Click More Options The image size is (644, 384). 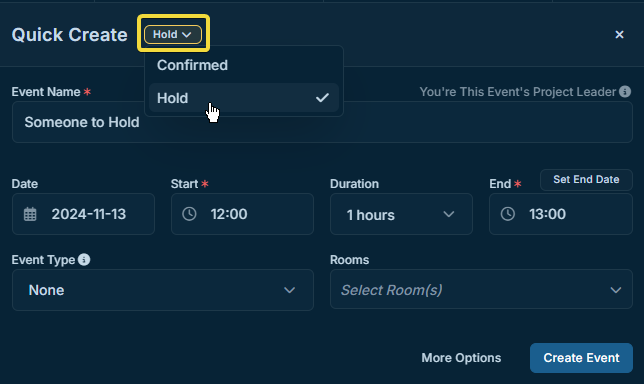461,358
